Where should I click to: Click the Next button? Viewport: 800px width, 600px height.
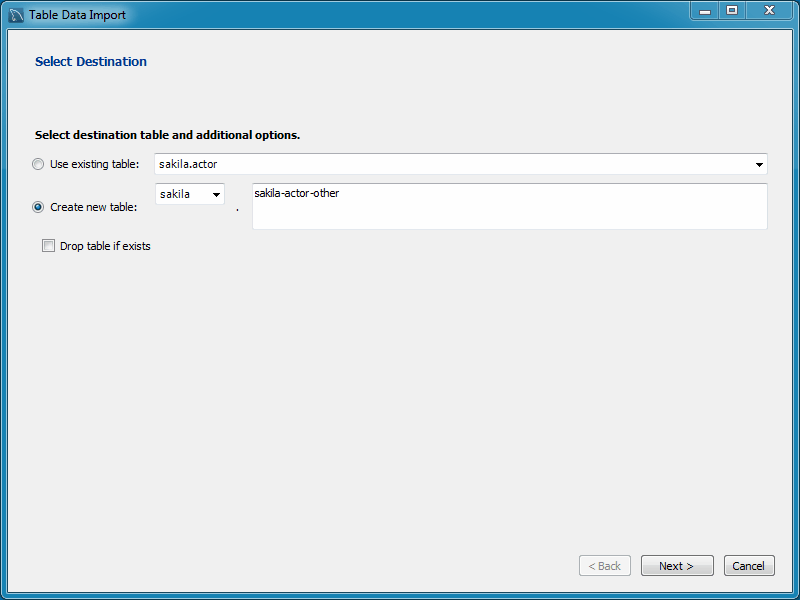point(677,566)
